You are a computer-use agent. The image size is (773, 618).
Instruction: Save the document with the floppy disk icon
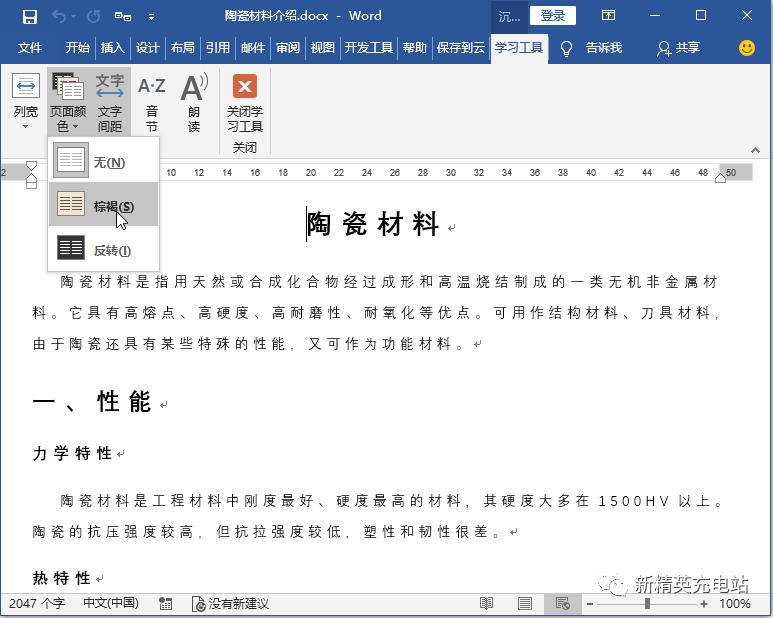pyautogui.click(x=30, y=17)
